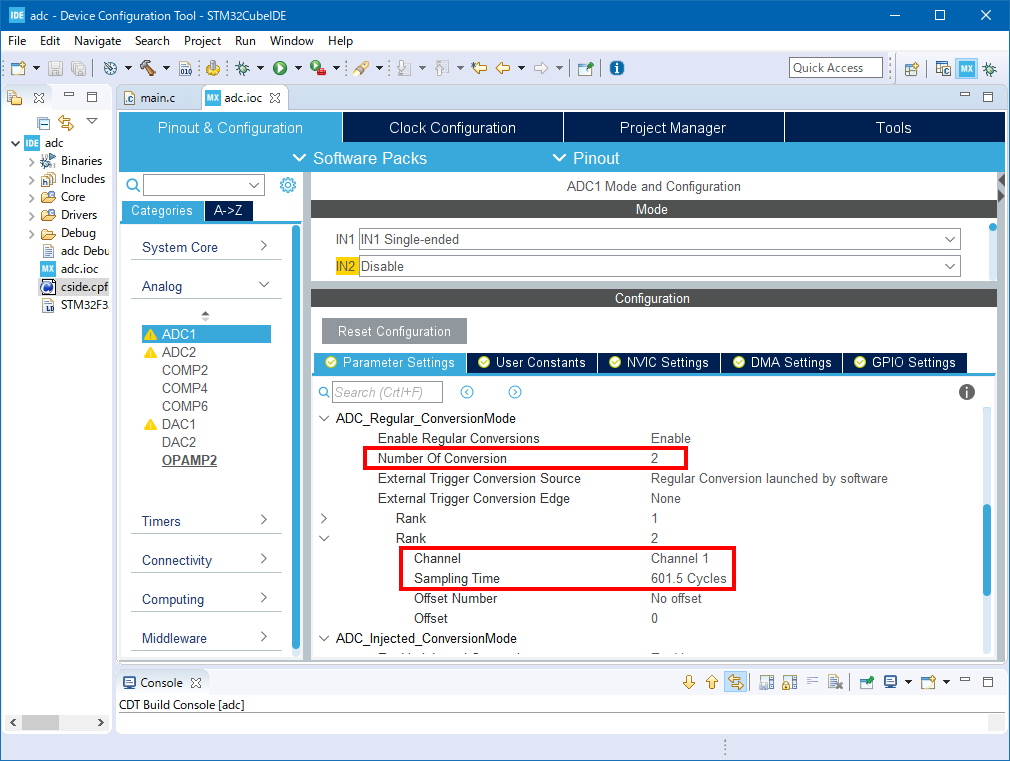Collapse the ADC_Regular_ConversionMode section
Screen dimensions: 1010x761
point(324,418)
